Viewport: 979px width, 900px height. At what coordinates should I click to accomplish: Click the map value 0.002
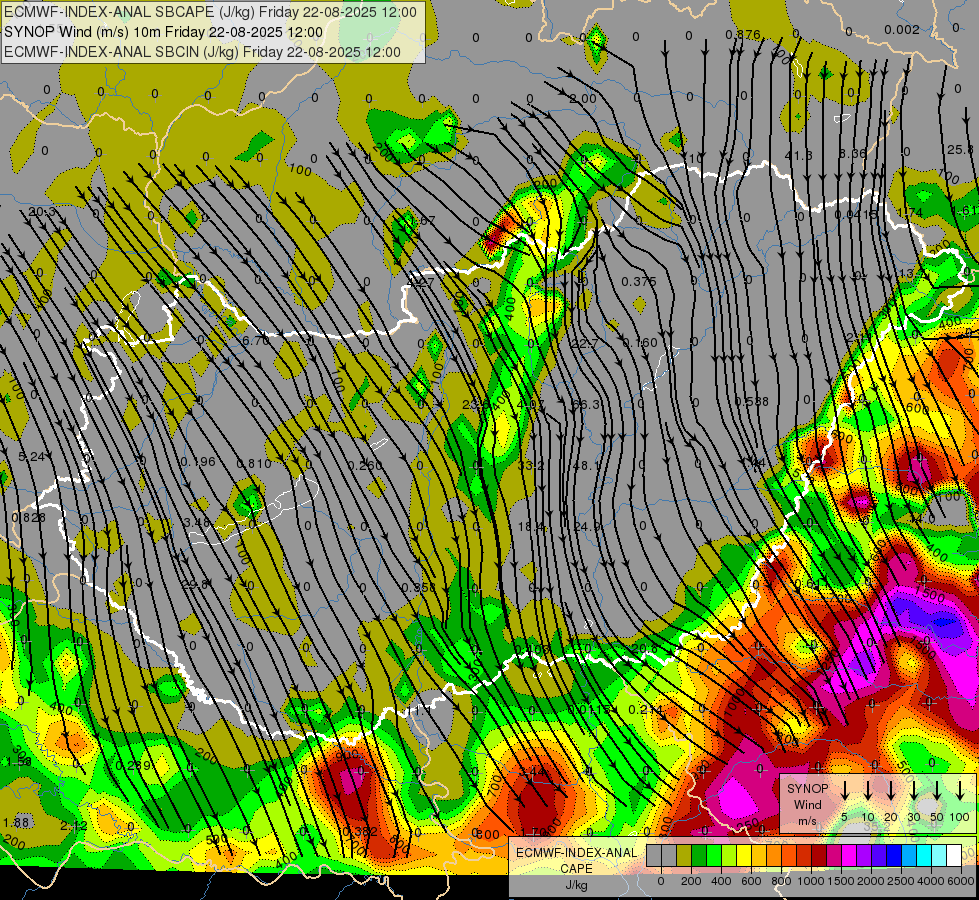tap(902, 29)
